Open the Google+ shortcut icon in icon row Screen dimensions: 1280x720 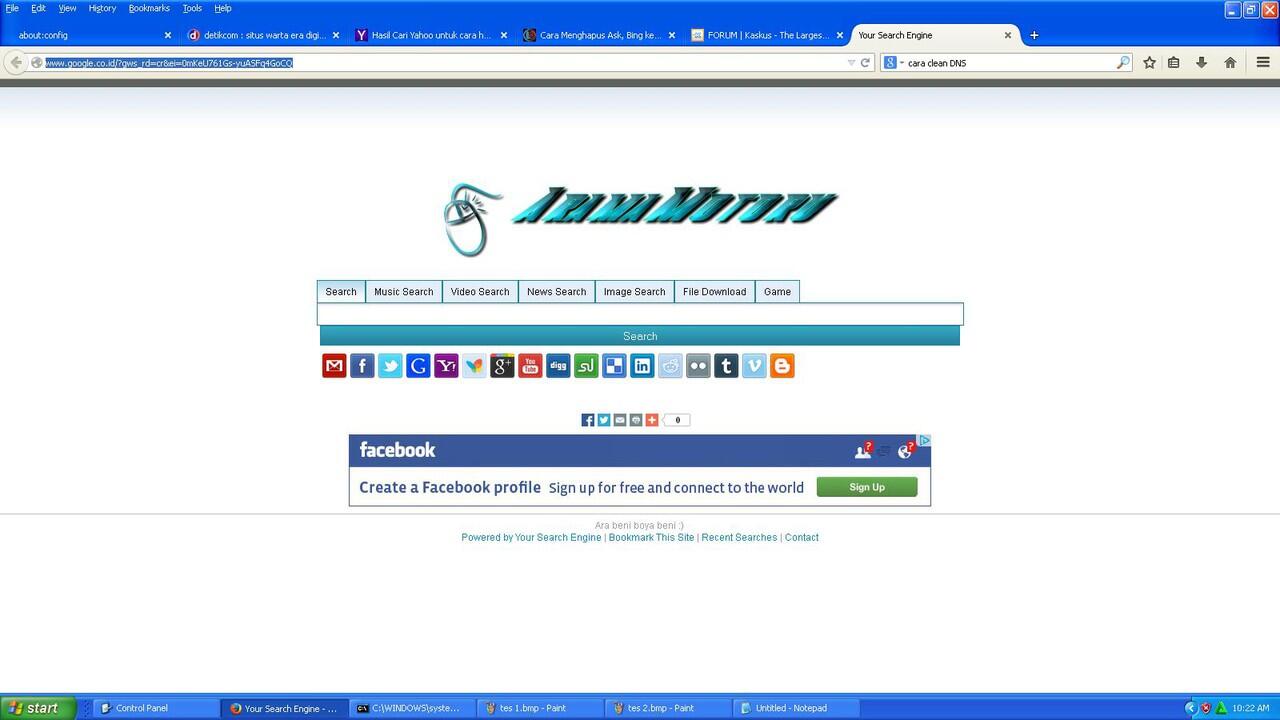[502, 366]
